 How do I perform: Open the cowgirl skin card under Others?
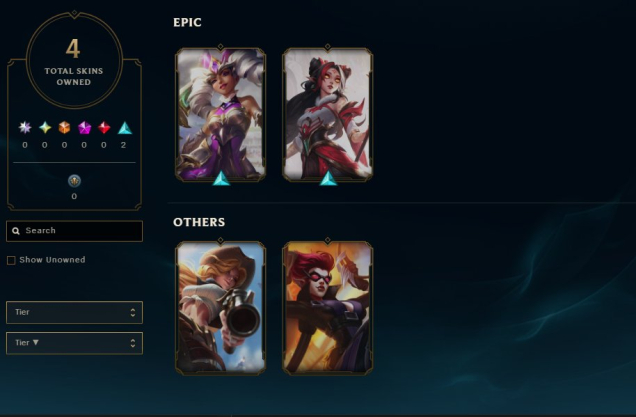(221, 307)
